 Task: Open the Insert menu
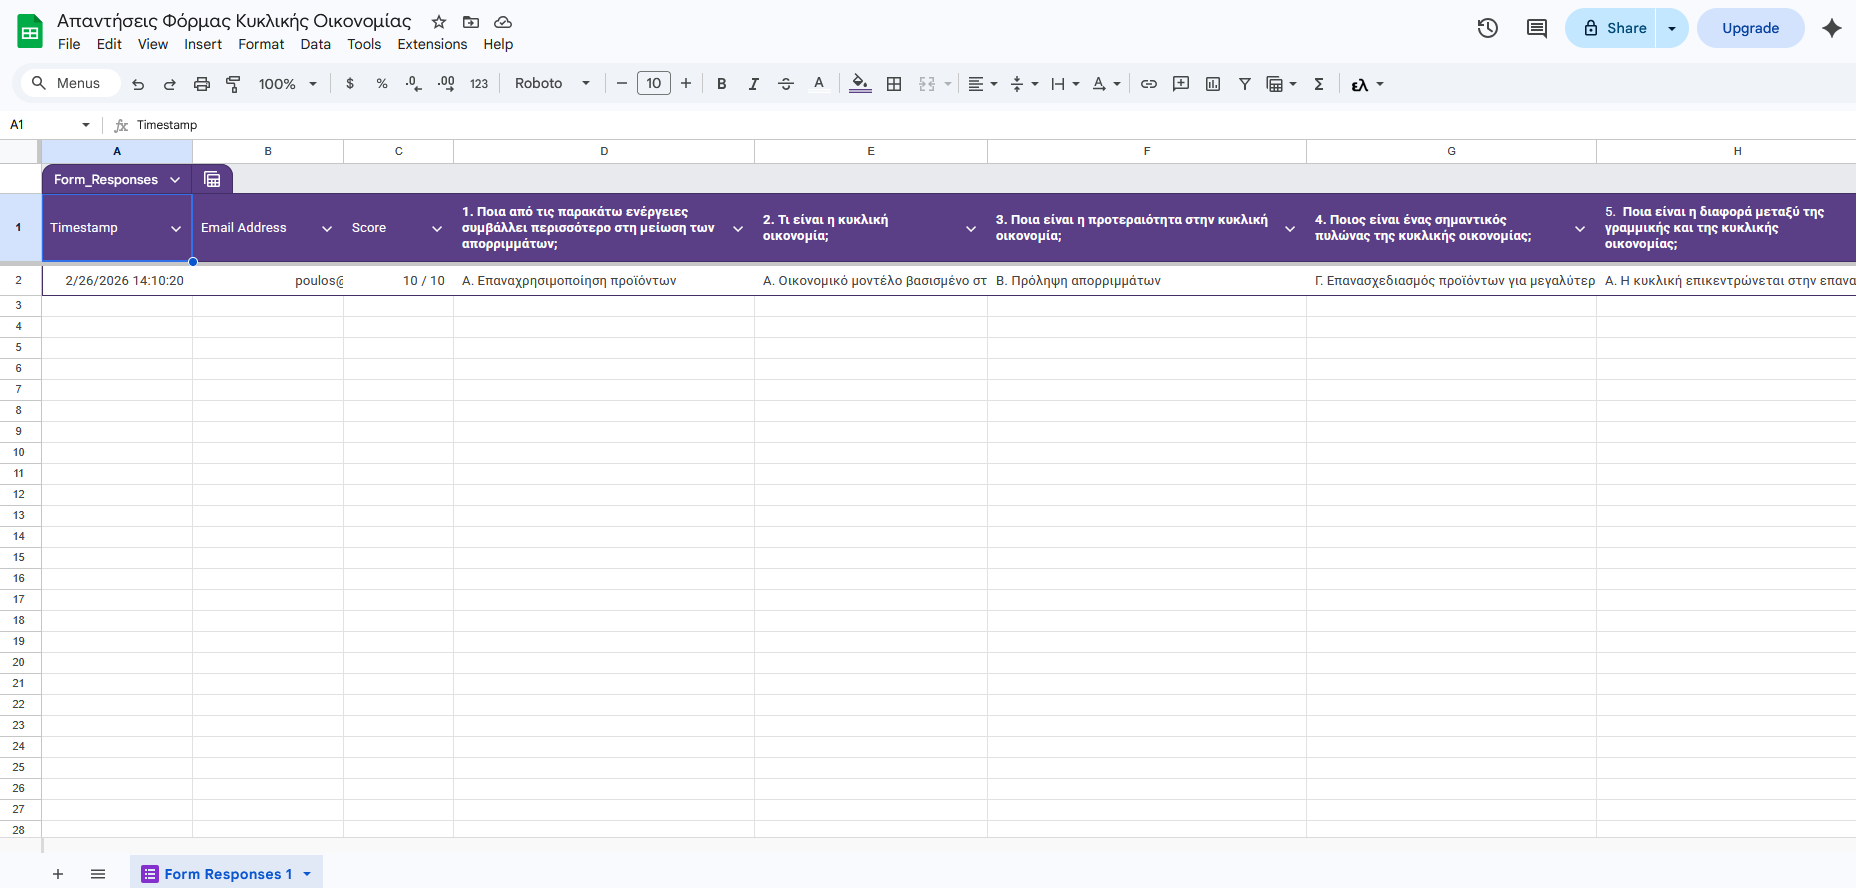[x=203, y=44]
